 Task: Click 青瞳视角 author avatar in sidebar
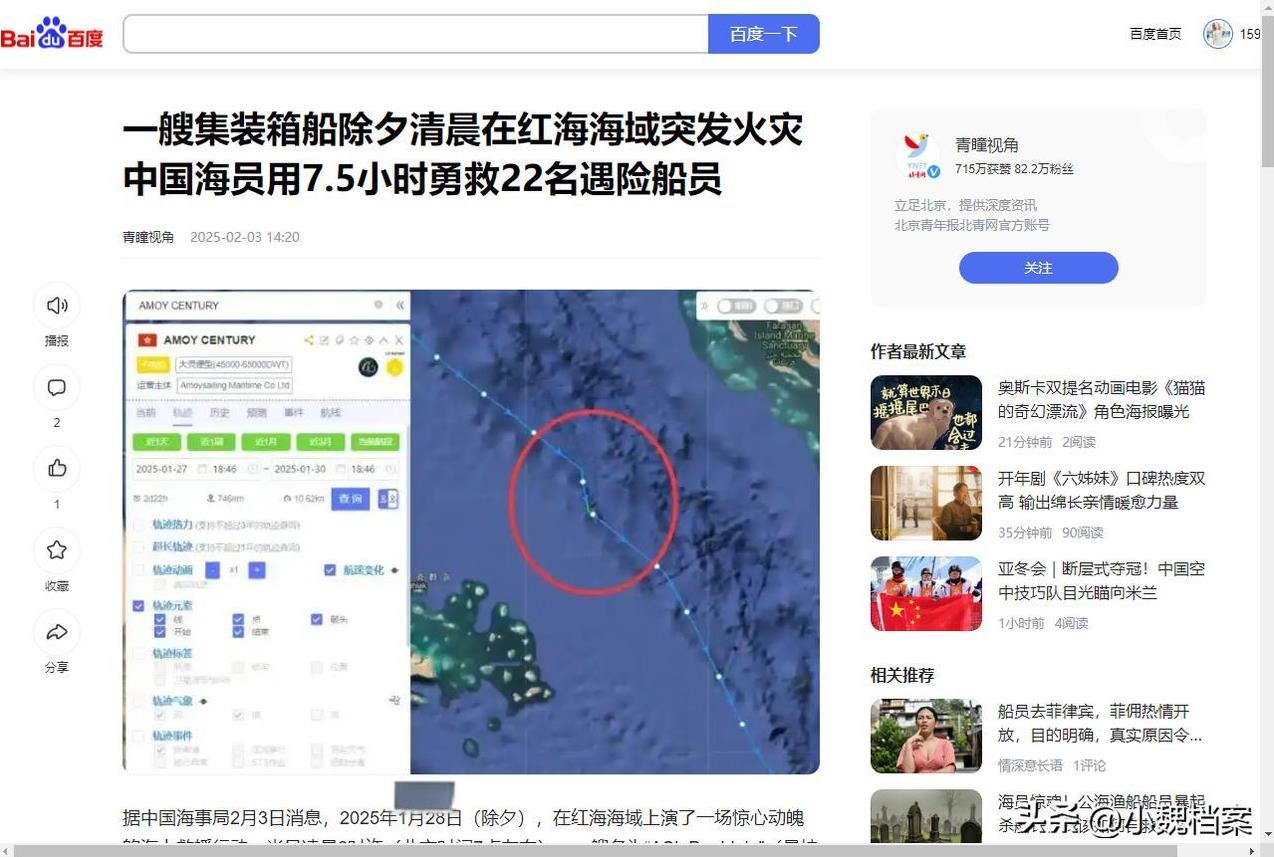(918, 157)
